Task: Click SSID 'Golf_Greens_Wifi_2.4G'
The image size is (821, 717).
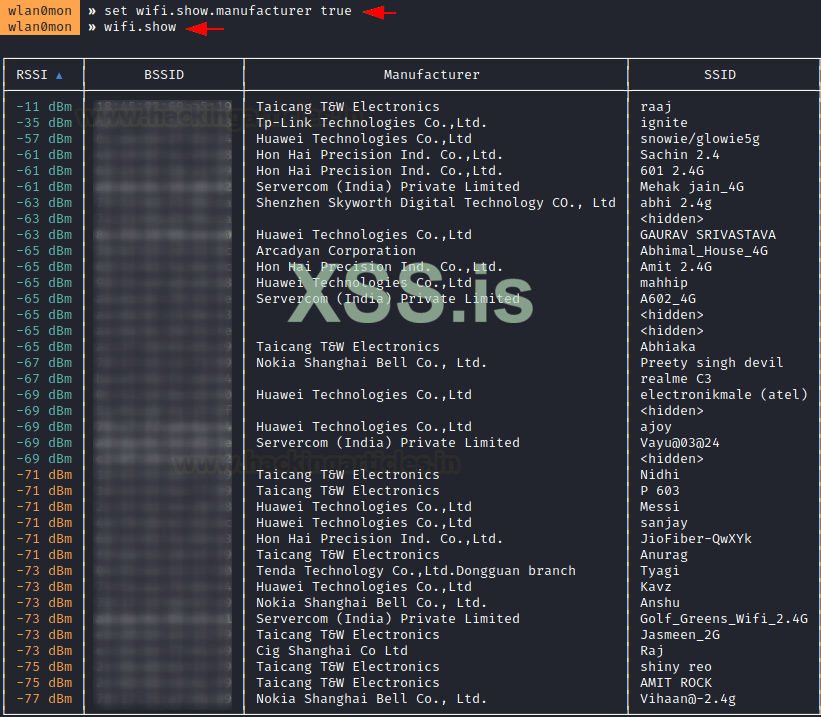Action: point(724,619)
